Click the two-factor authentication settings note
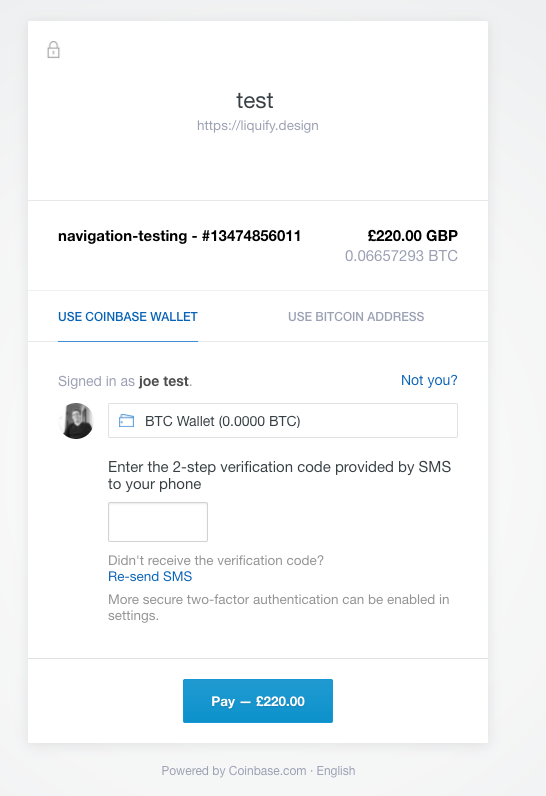 (x=279, y=607)
